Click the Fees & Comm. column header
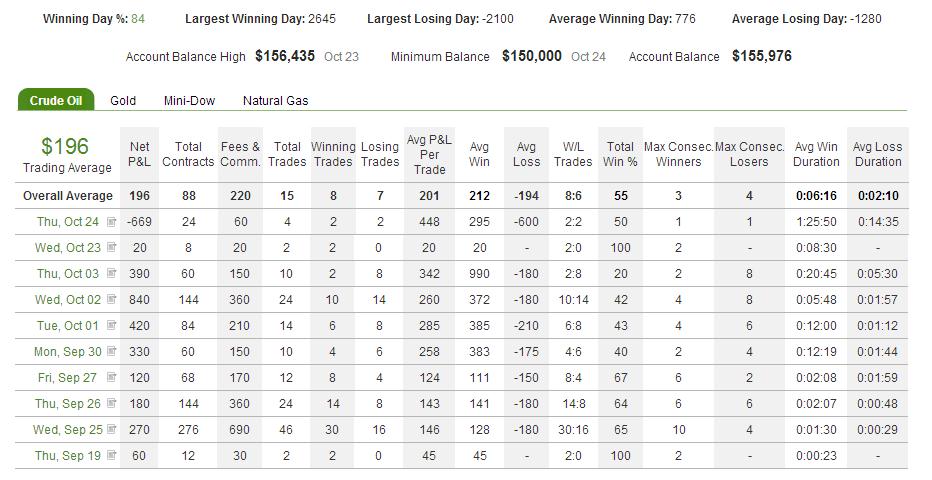Screen dimensions: 932x480 point(240,154)
